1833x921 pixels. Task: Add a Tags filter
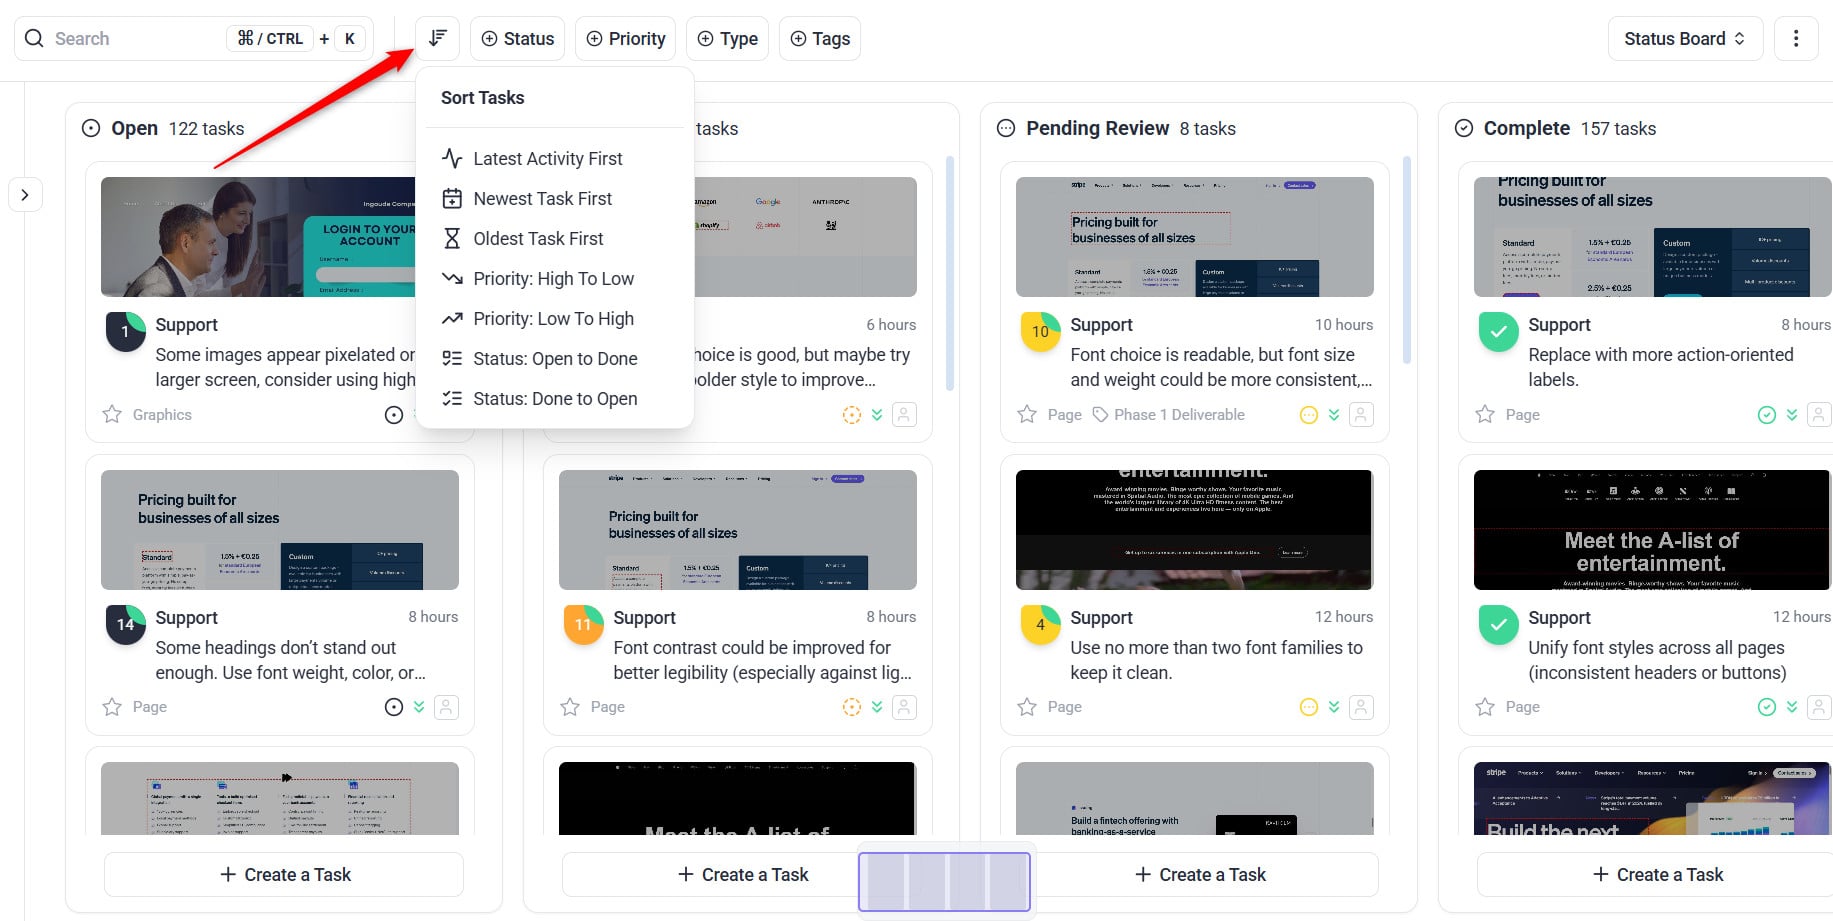pyautogui.click(x=819, y=39)
